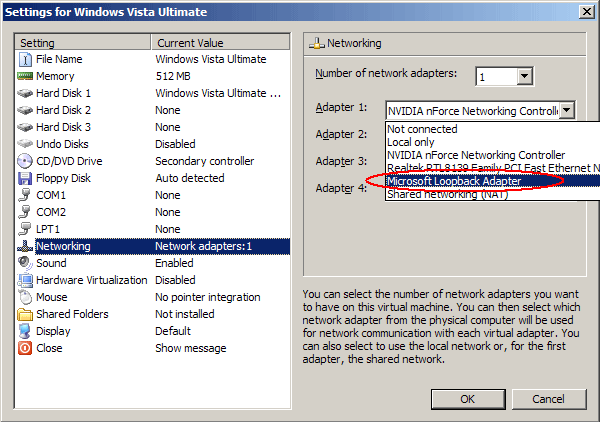Click 'Network adapters:1' value
Image resolution: width=600 pixels, height=422 pixels.
click(204, 246)
